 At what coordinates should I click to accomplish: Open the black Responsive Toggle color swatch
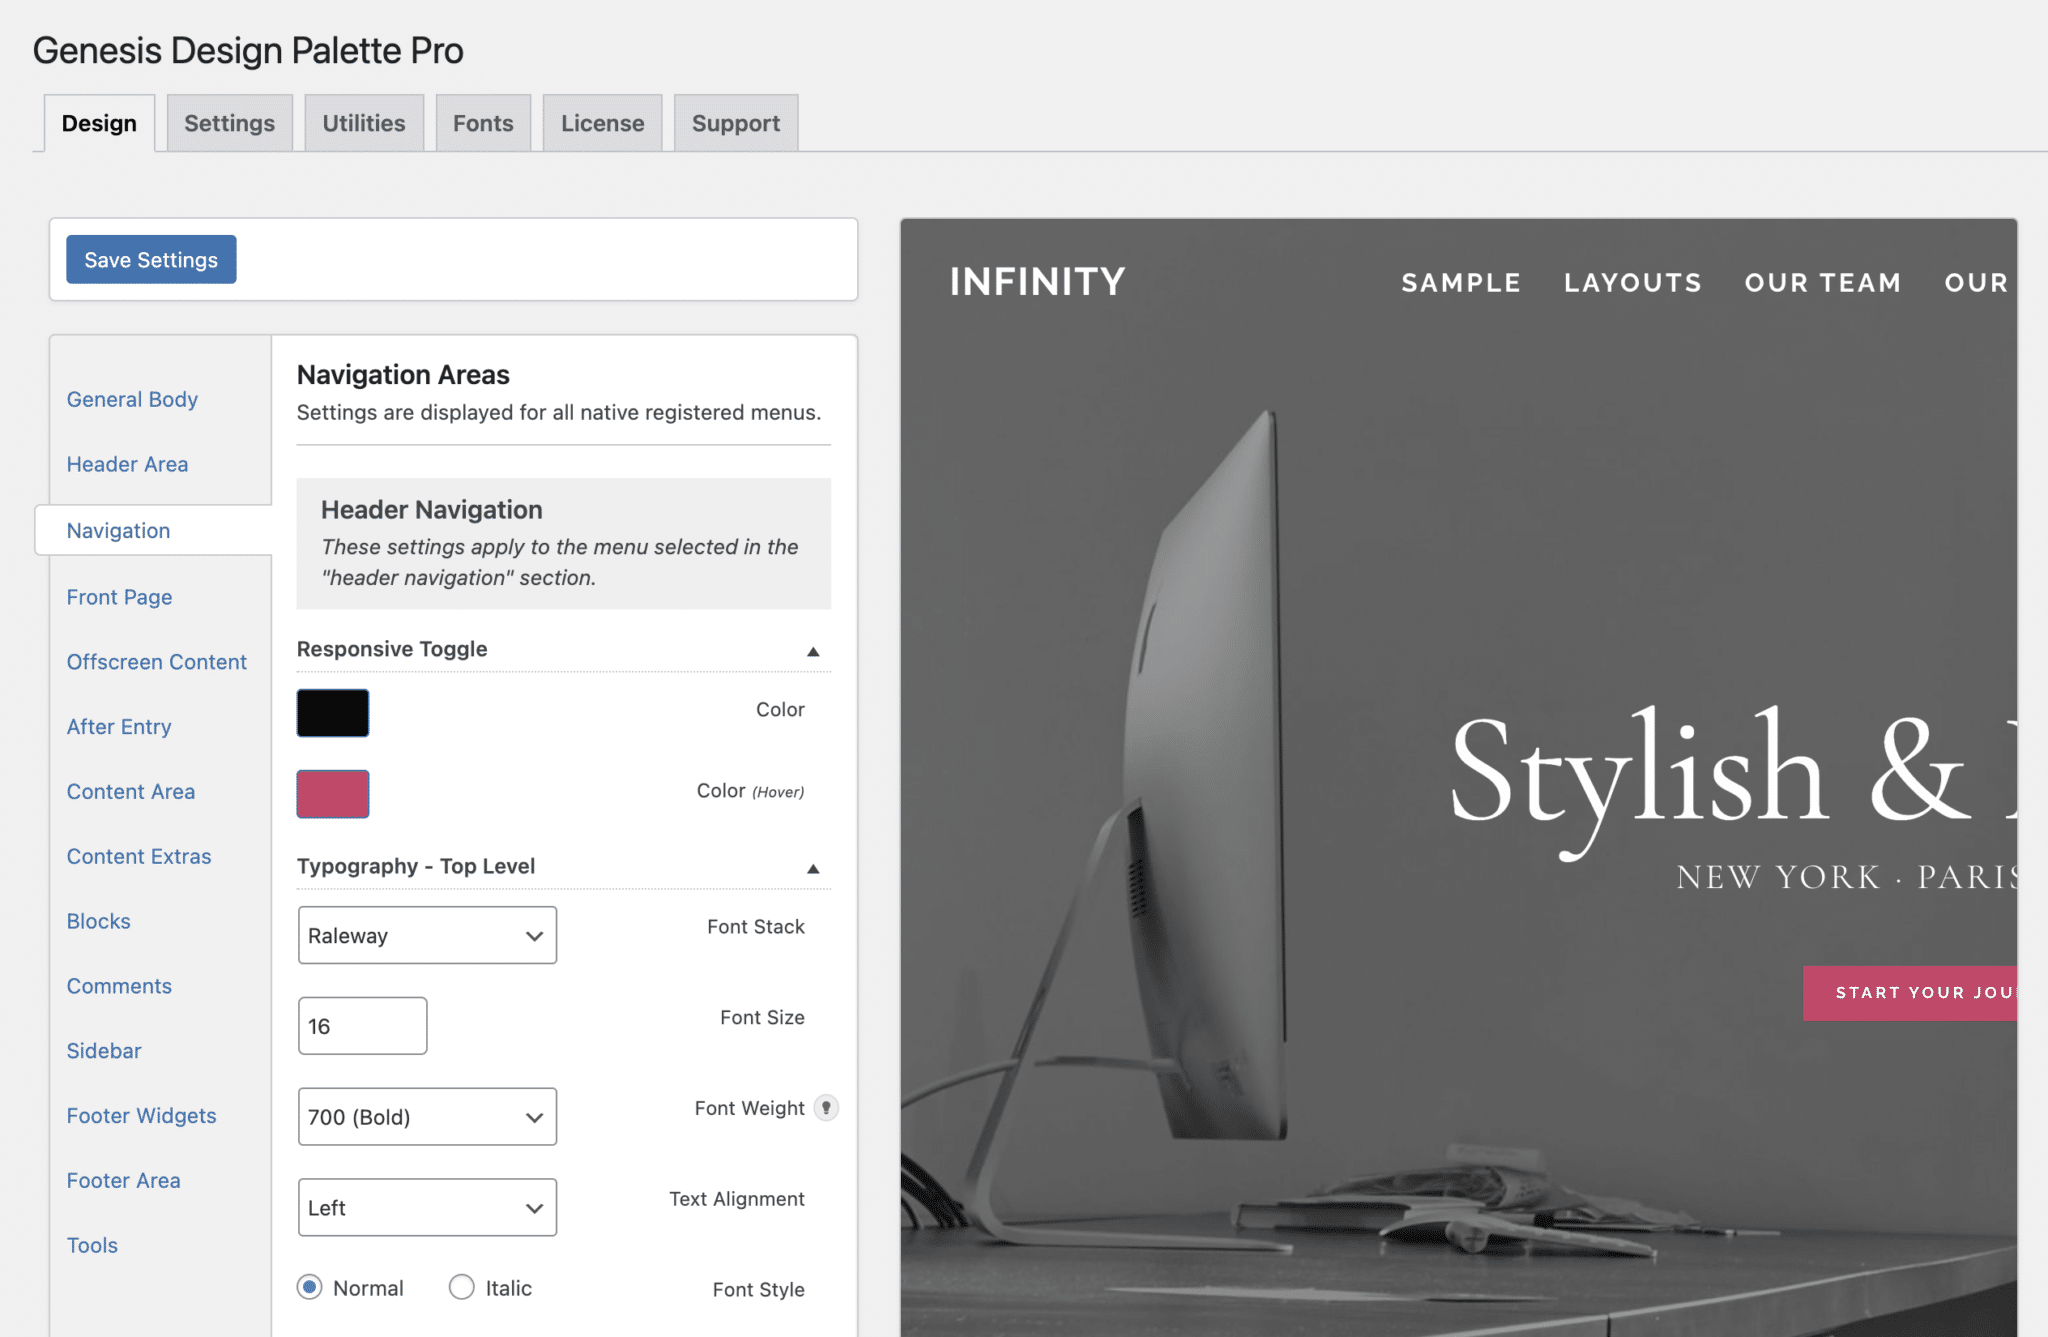coord(332,712)
